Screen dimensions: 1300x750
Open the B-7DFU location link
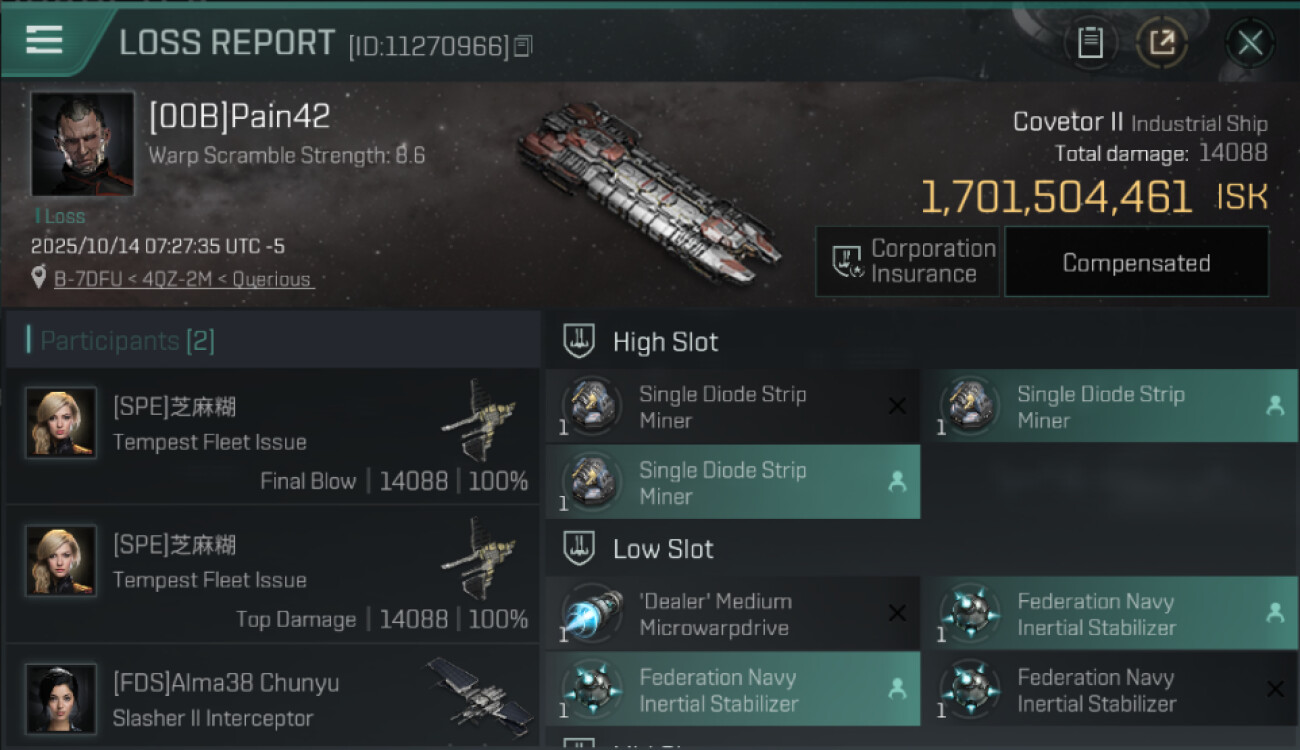[x=182, y=279]
